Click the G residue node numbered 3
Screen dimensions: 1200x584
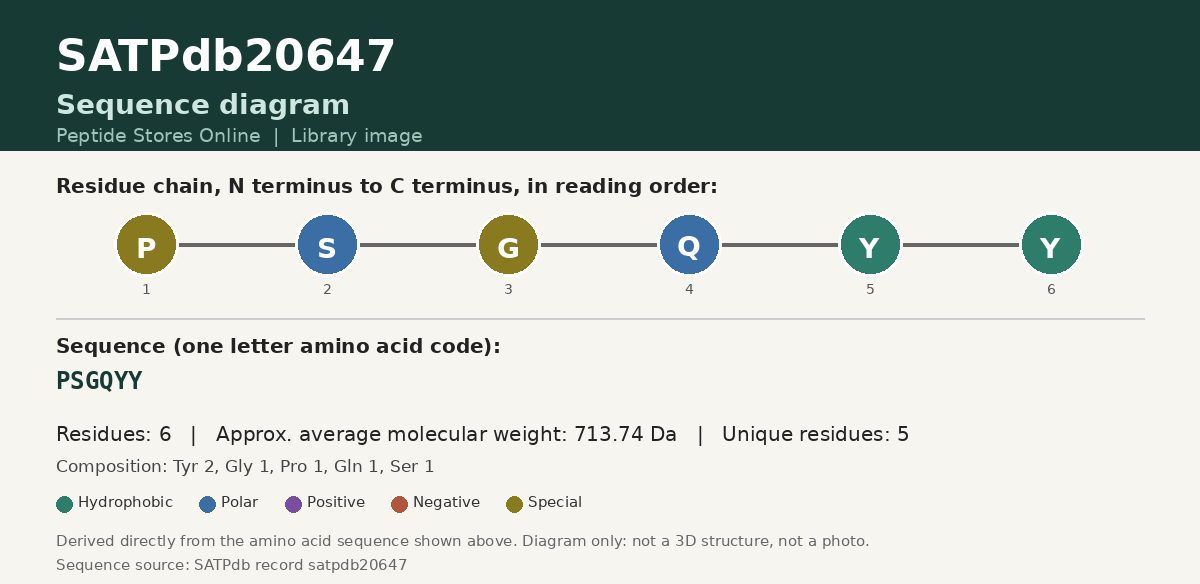(x=508, y=244)
